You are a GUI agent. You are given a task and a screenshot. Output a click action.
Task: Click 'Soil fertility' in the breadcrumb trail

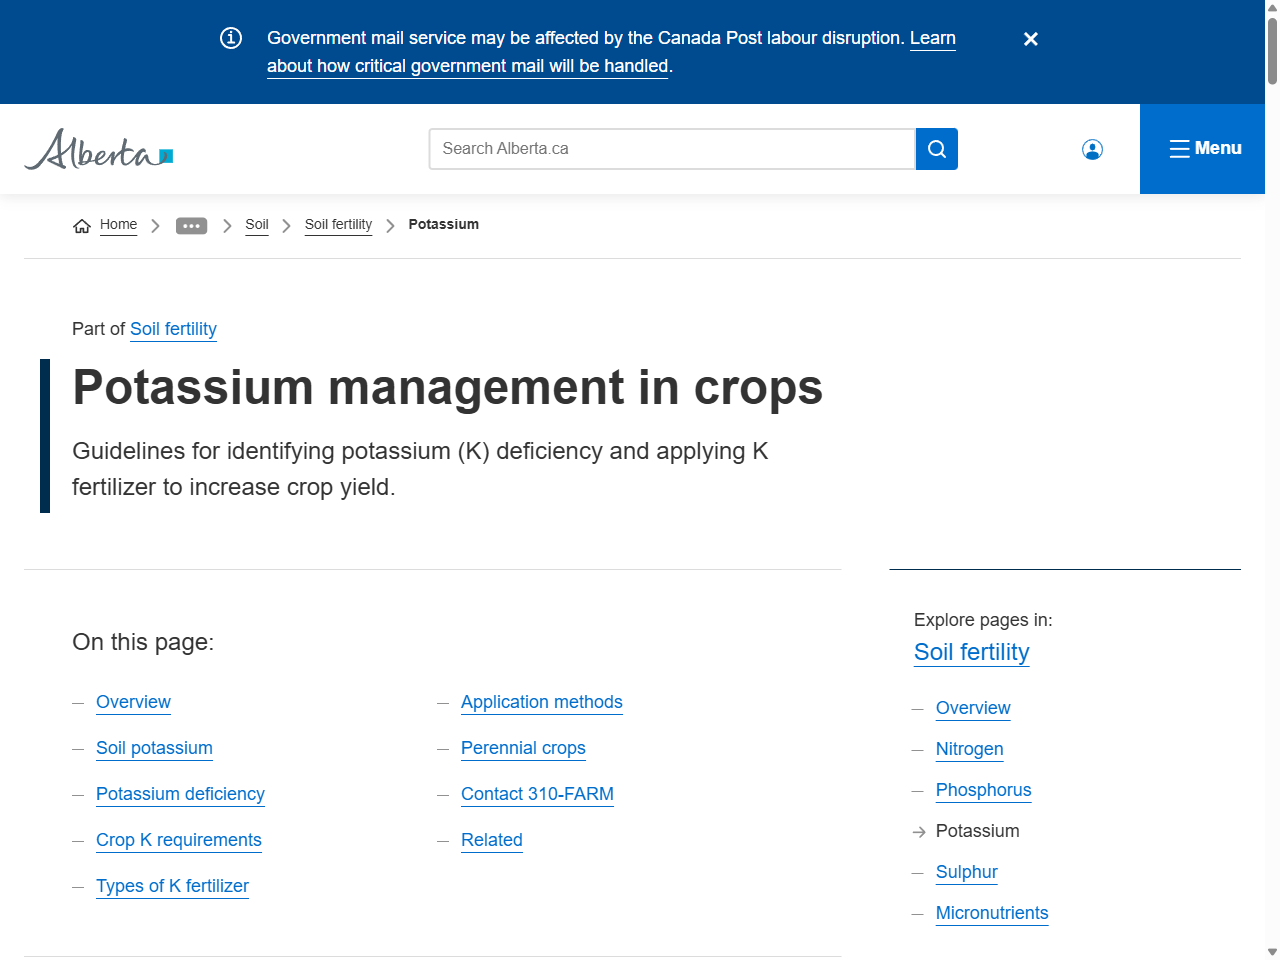pyautogui.click(x=338, y=225)
